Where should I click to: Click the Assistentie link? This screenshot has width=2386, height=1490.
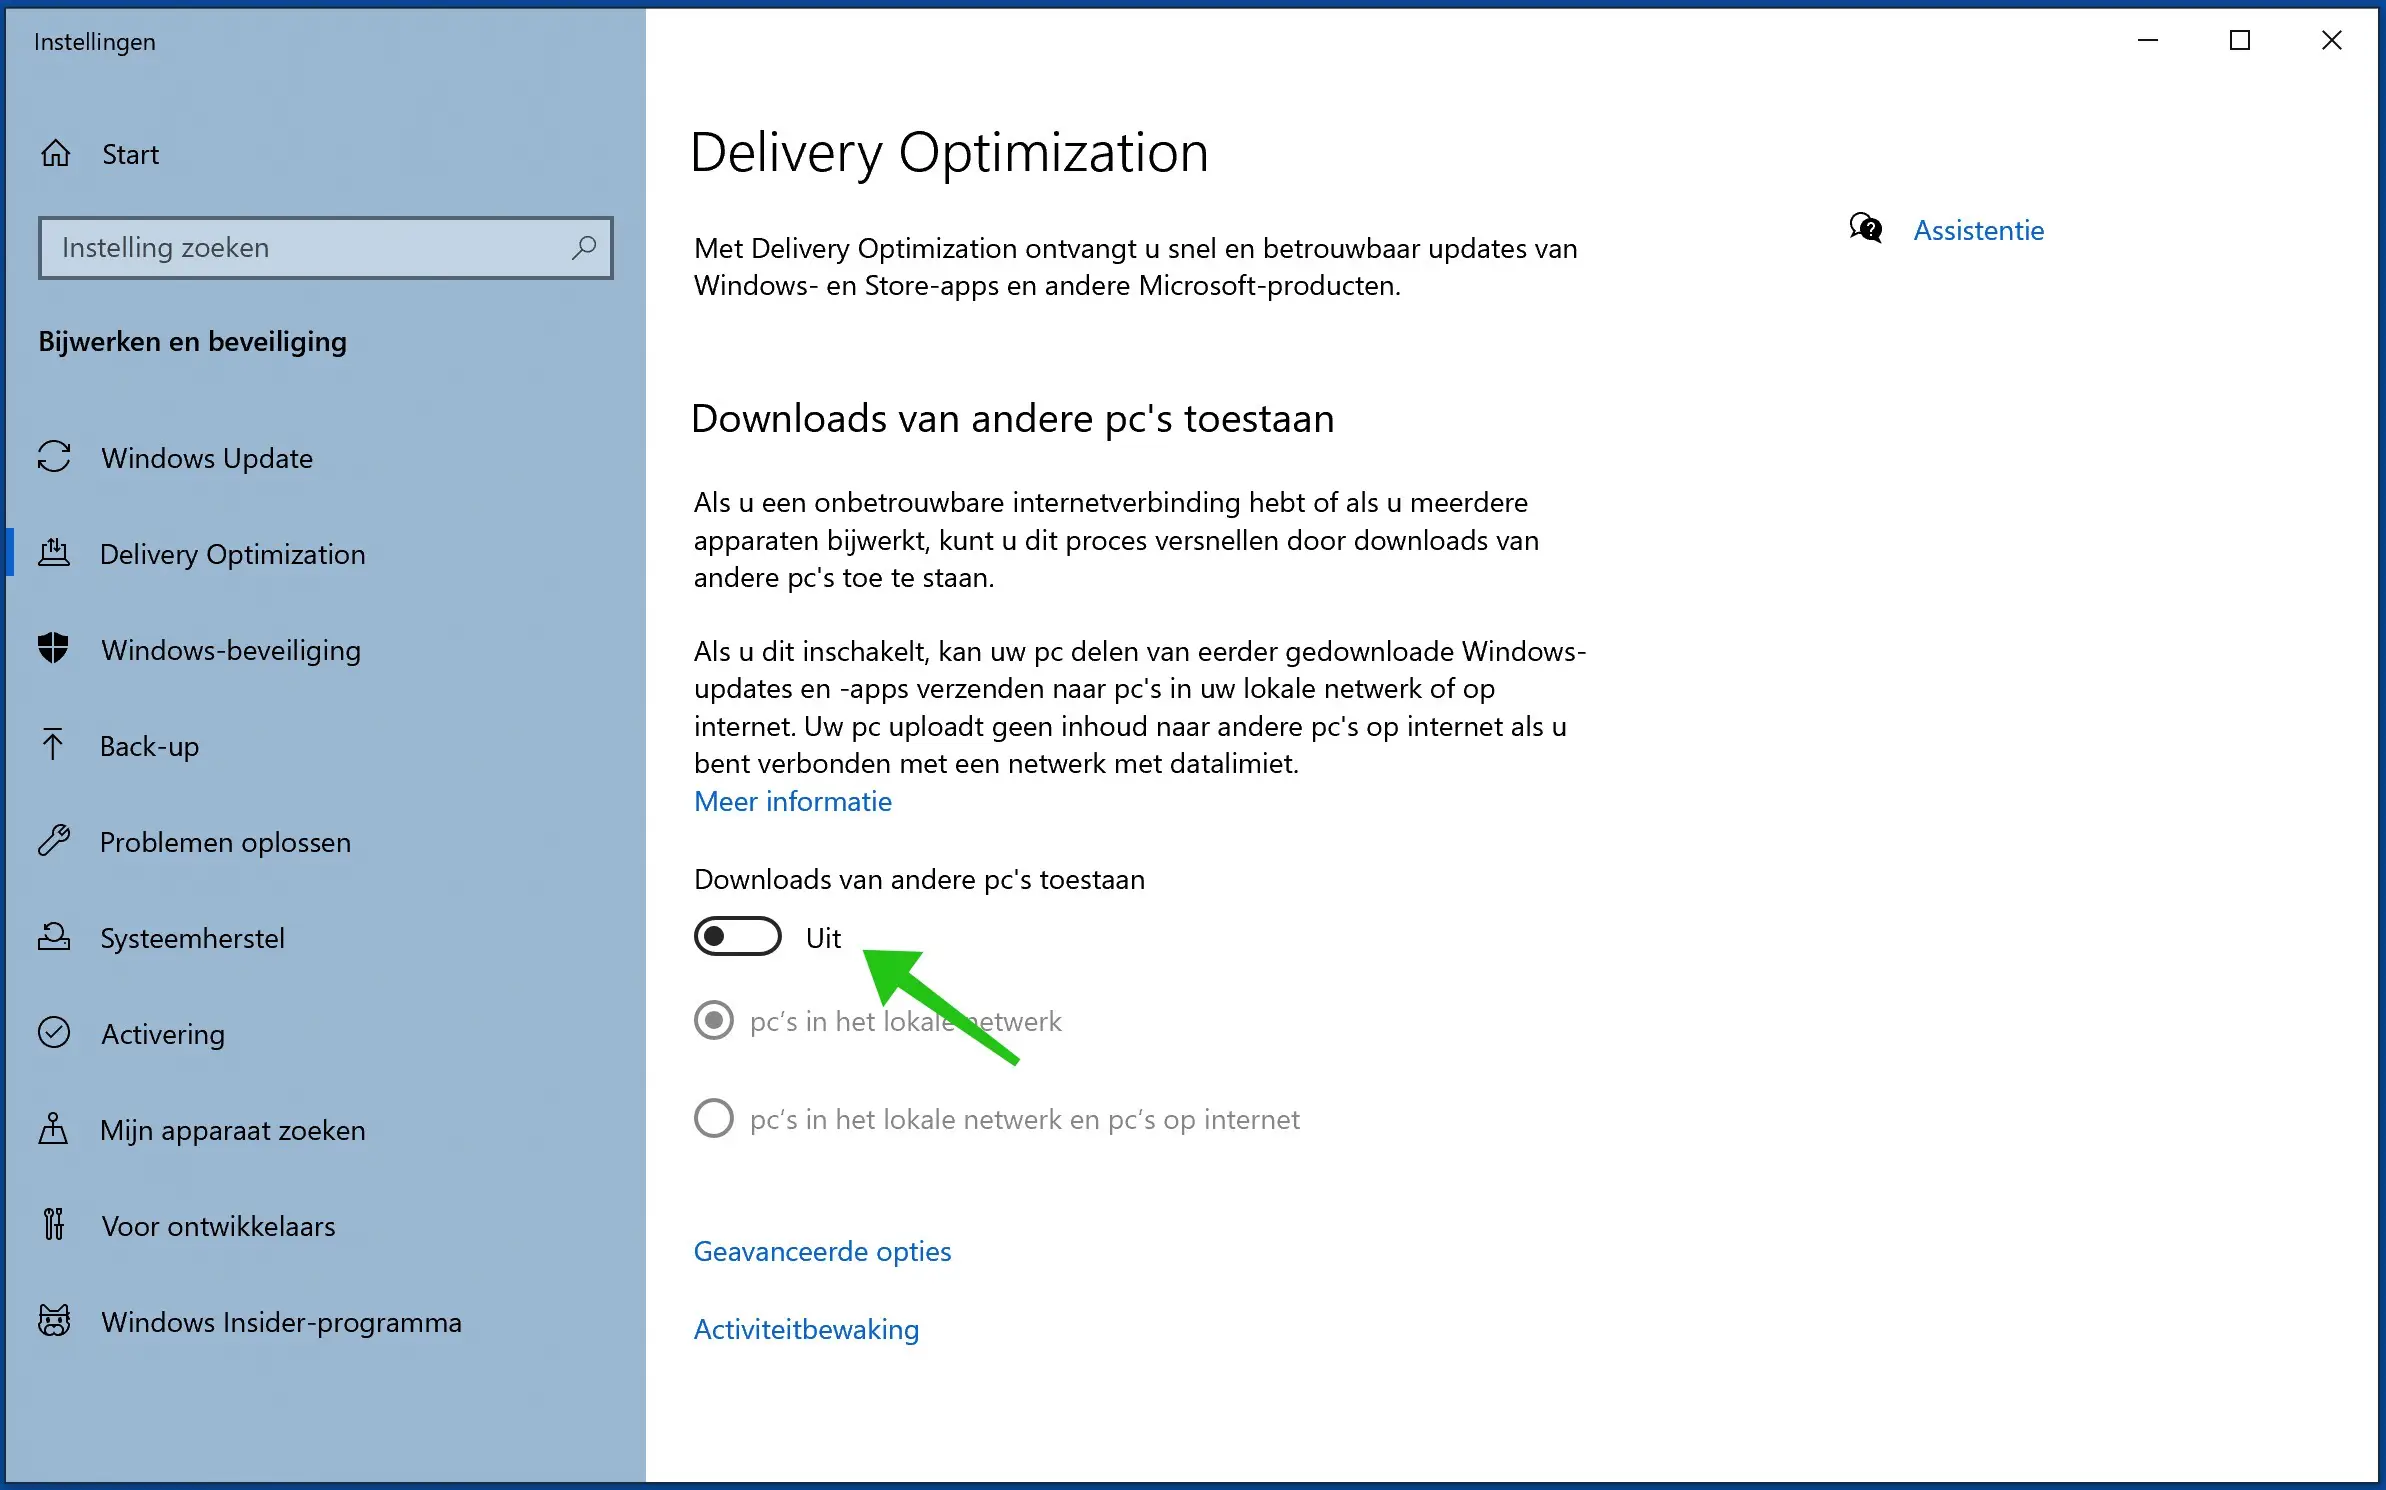point(1978,230)
